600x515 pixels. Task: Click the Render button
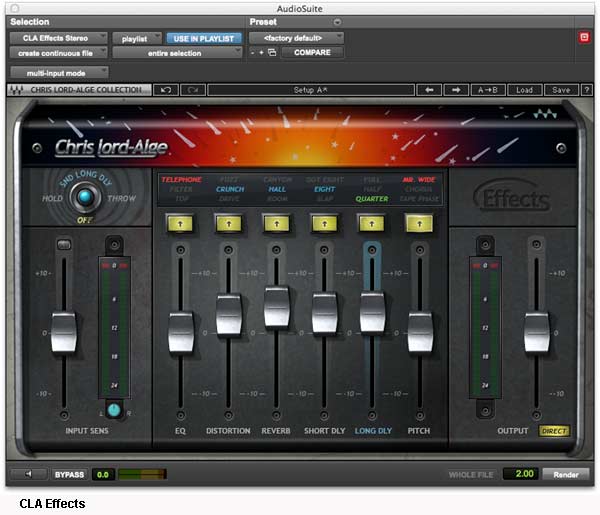566,474
